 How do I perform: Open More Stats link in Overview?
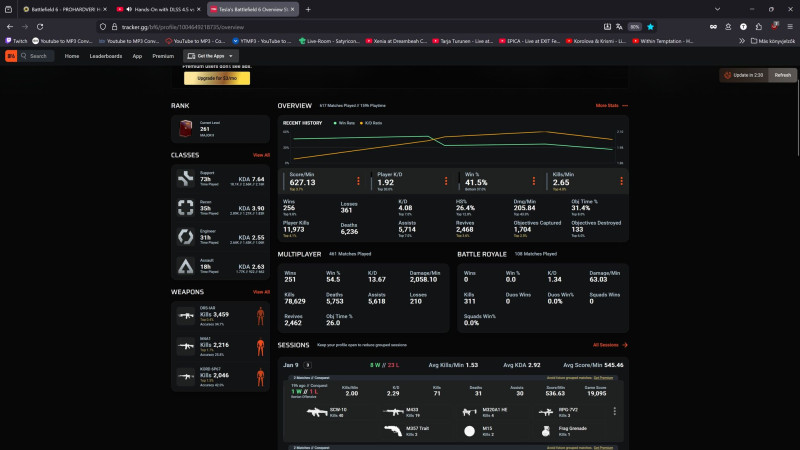tap(612, 106)
